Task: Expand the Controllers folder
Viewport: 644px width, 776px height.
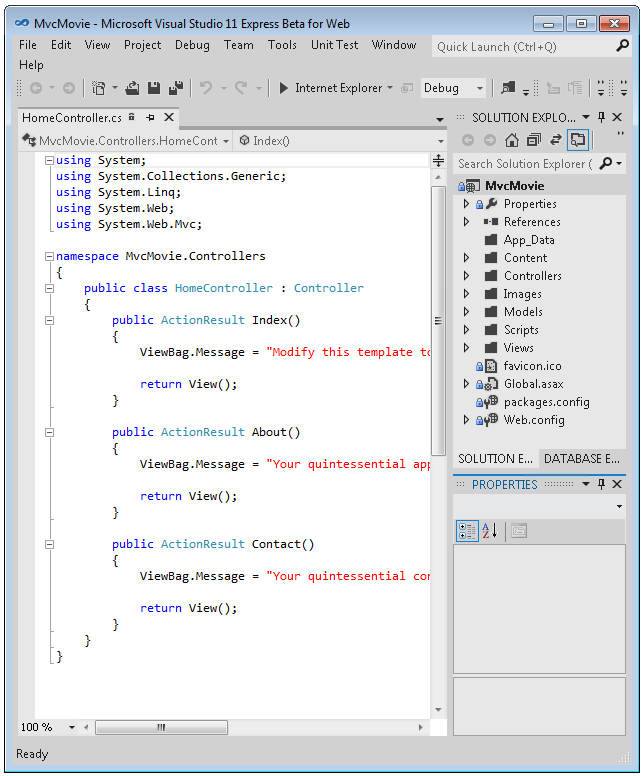Action: (x=466, y=276)
